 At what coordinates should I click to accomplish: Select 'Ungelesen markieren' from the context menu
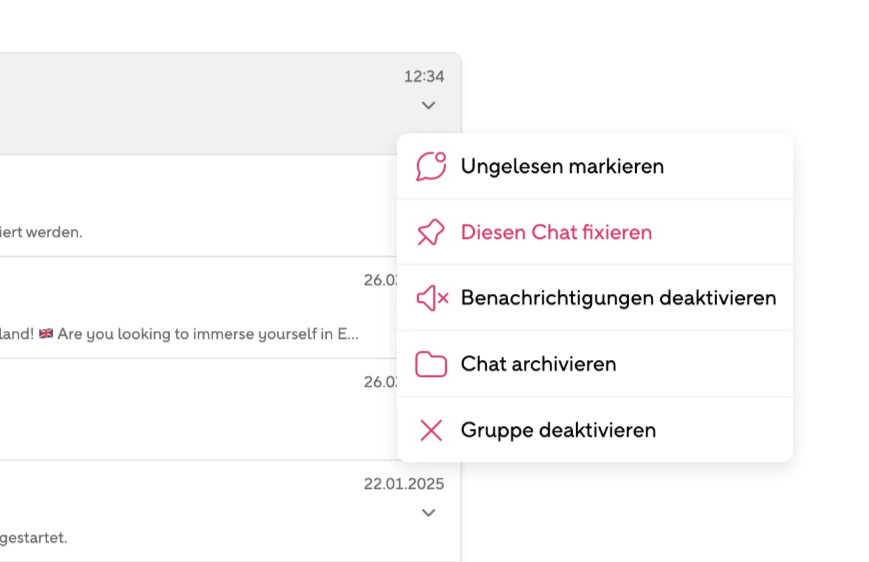tap(595, 166)
